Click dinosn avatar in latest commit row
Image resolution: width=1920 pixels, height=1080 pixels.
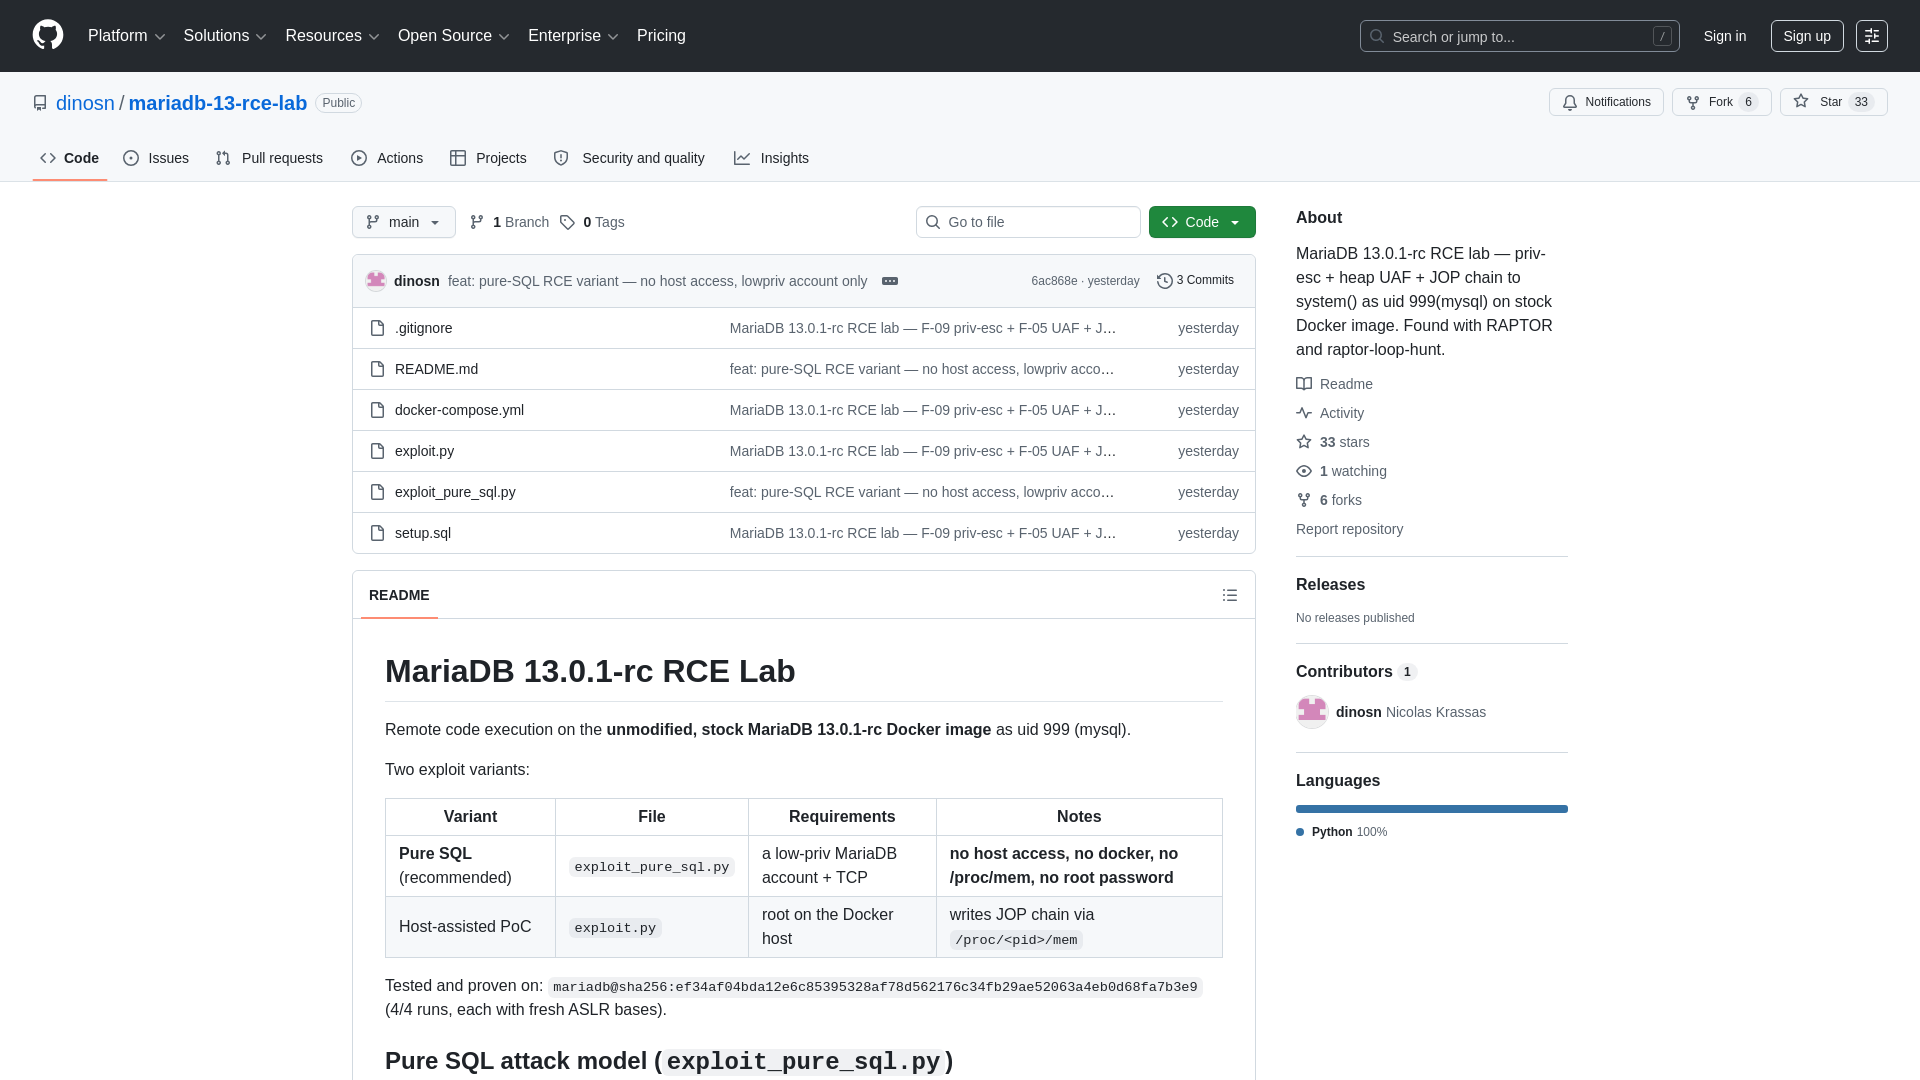pos(376,281)
